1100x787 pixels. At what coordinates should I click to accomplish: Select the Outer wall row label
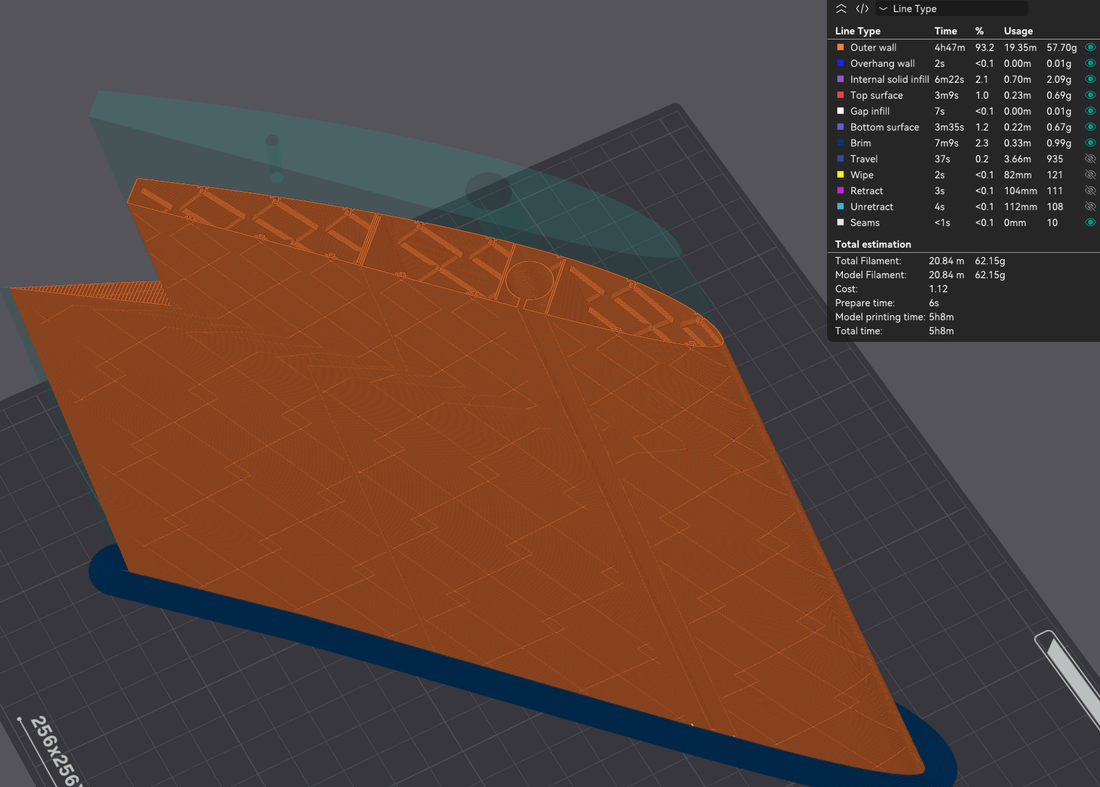coord(873,47)
